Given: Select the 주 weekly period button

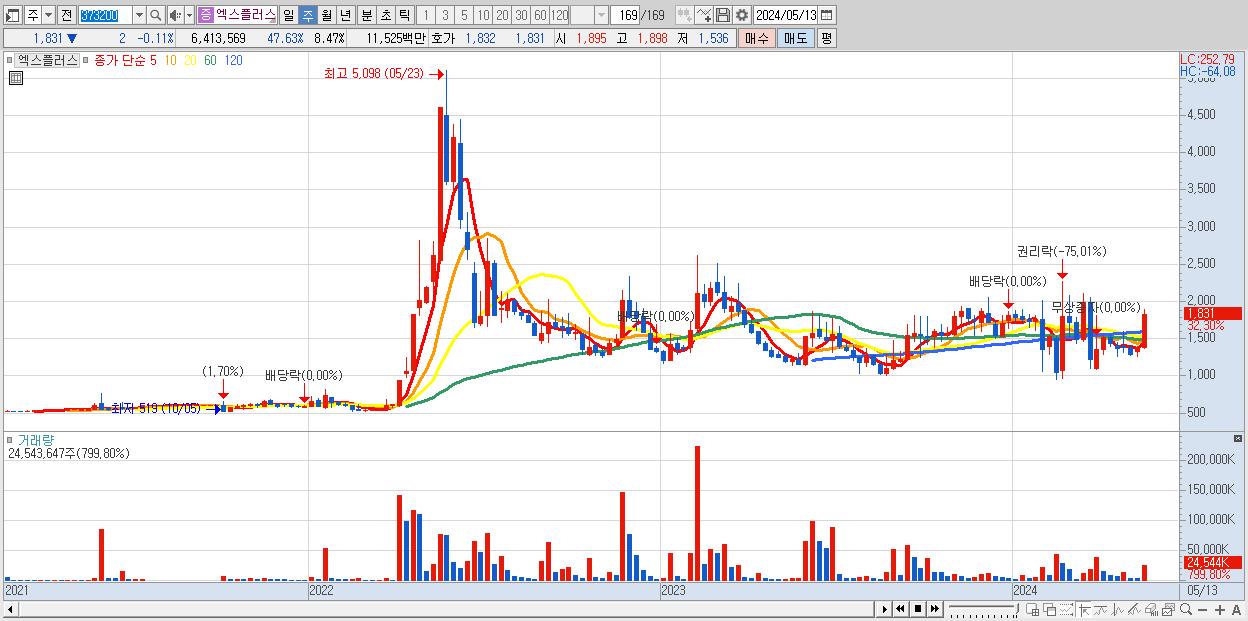Looking at the screenshot, I should [x=307, y=15].
